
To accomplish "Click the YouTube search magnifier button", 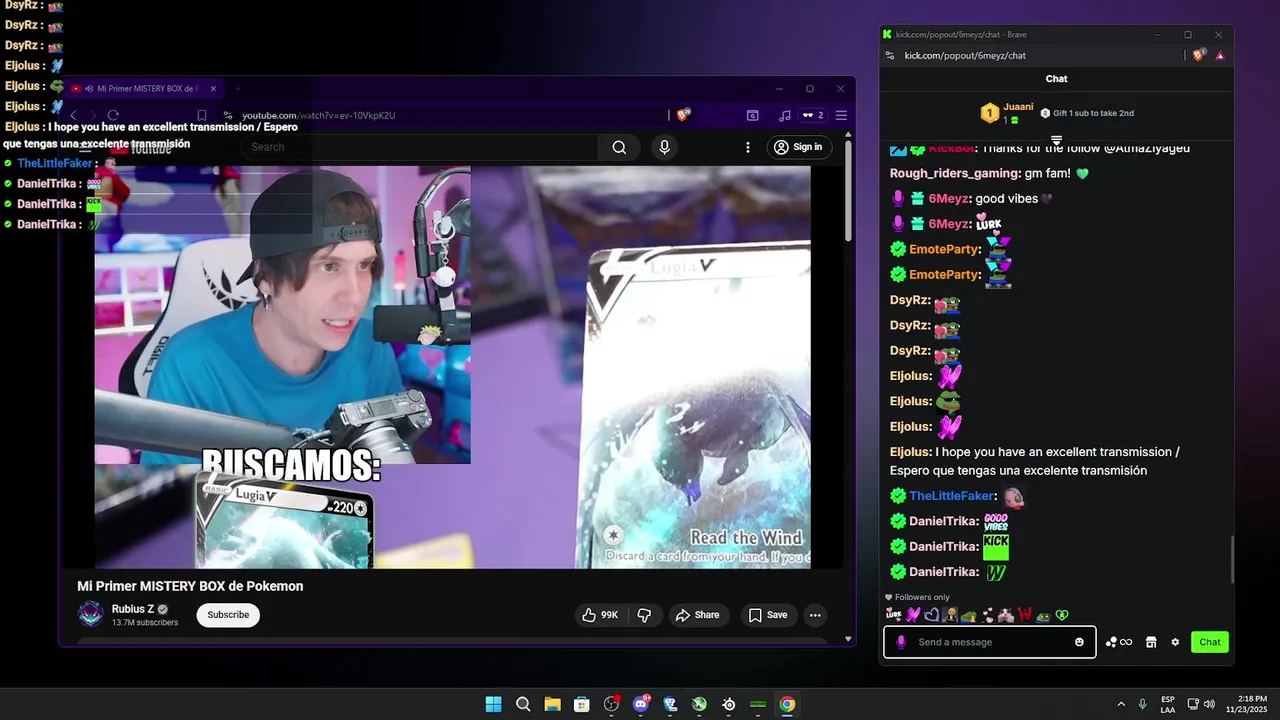I will (619, 147).
